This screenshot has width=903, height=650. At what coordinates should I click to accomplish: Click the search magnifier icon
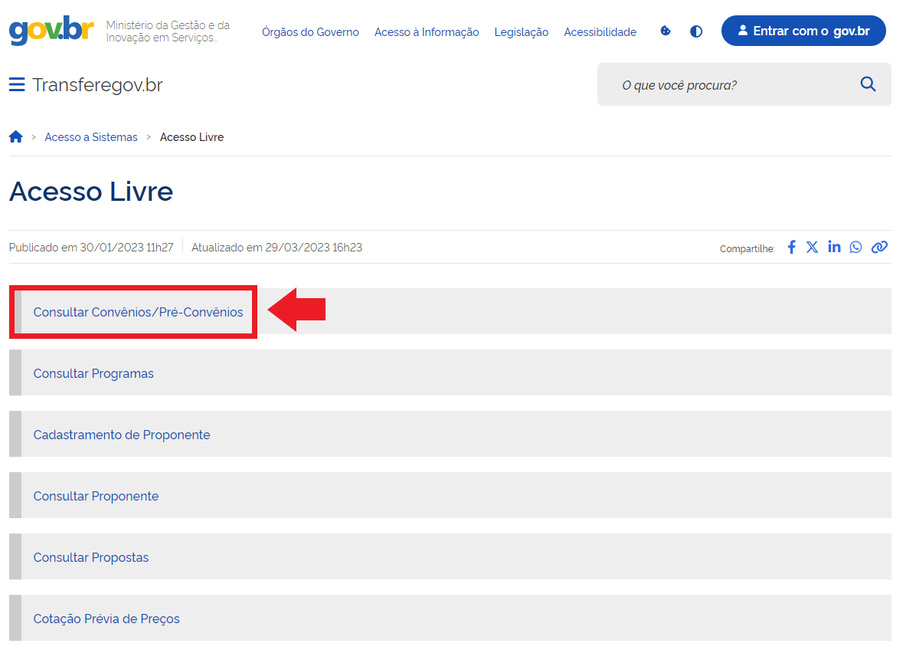(x=867, y=84)
